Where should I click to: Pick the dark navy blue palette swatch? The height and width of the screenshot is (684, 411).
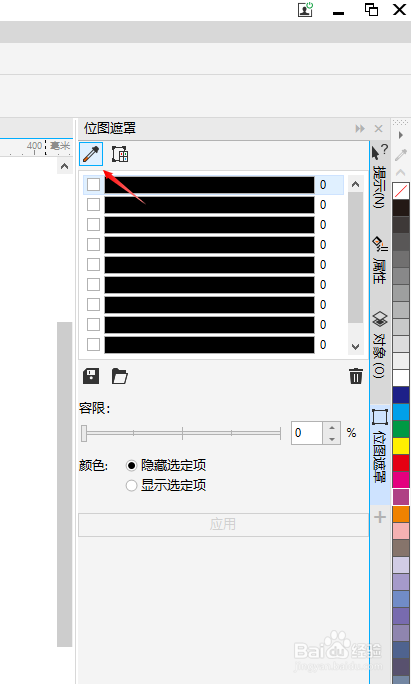click(x=401, y=395)
